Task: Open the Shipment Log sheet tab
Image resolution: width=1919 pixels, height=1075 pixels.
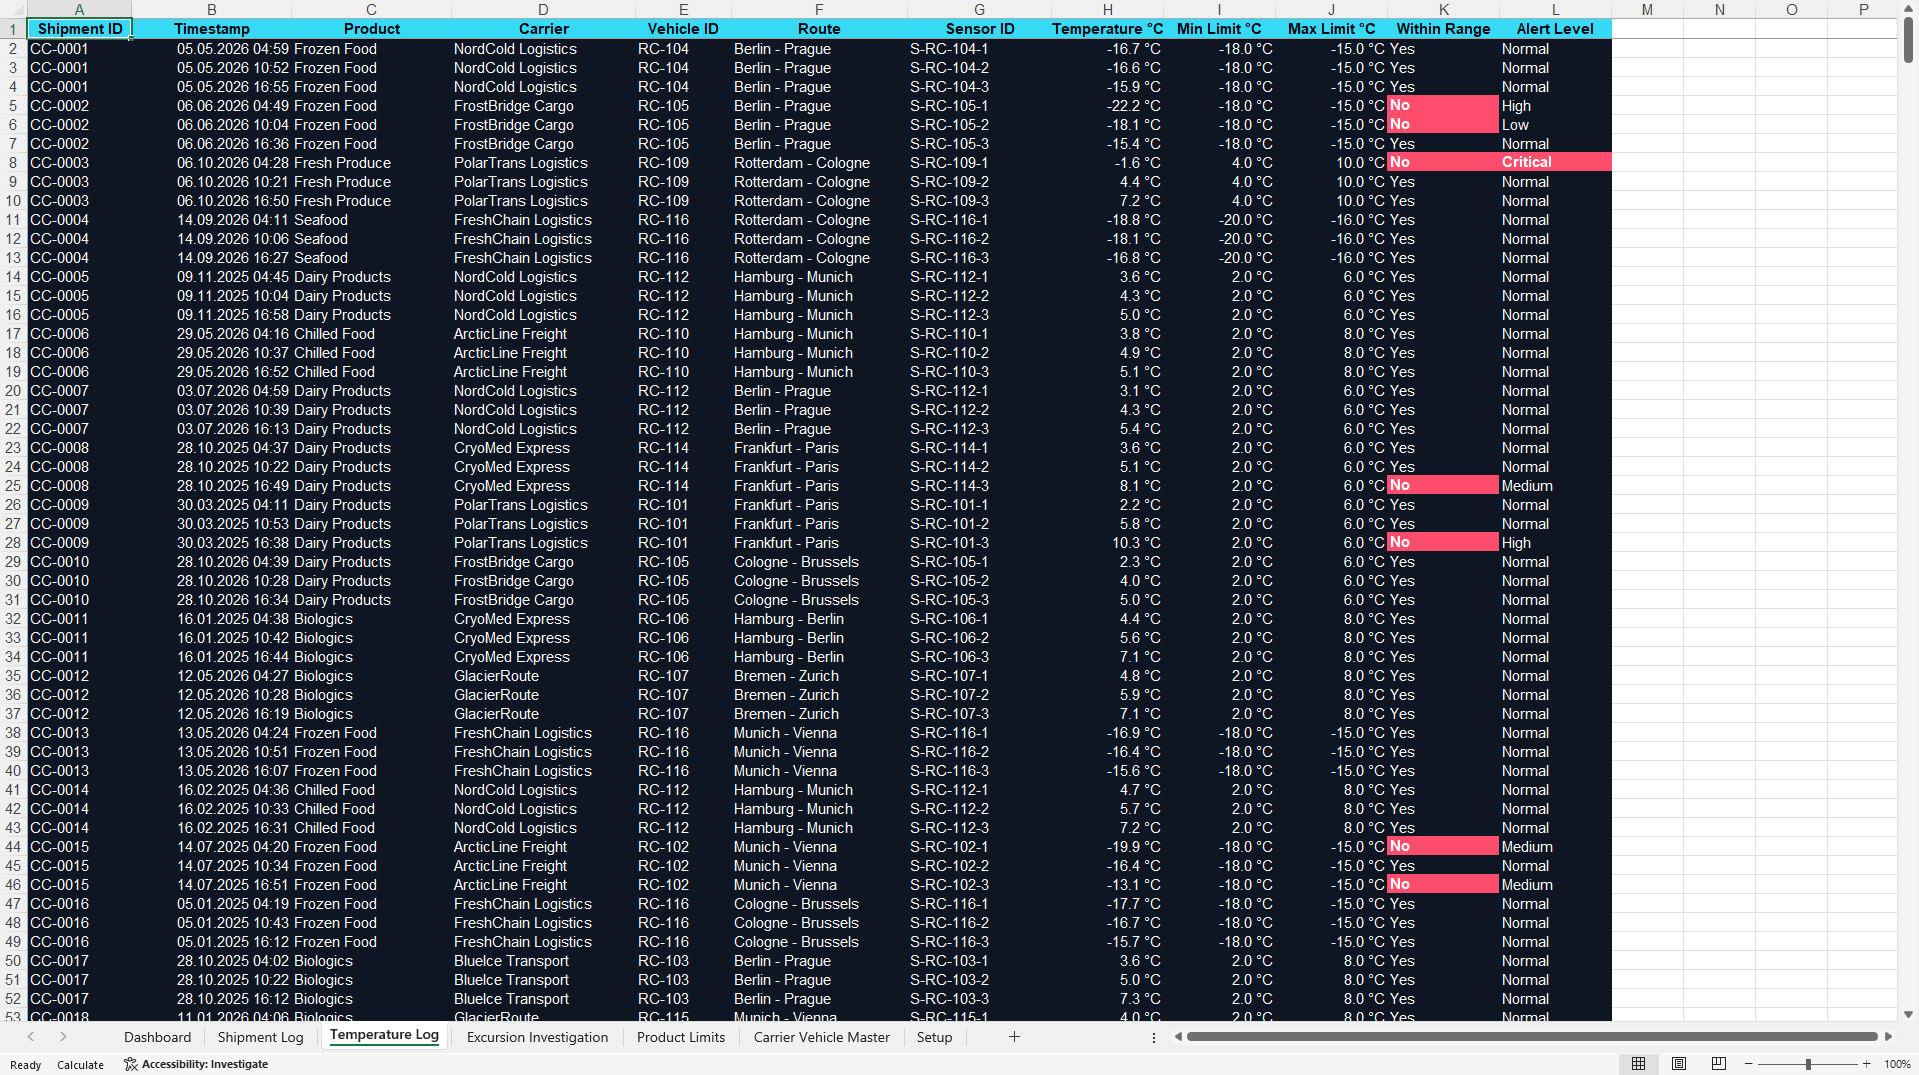Action: pyautogui.click(x=260, y=1037)
